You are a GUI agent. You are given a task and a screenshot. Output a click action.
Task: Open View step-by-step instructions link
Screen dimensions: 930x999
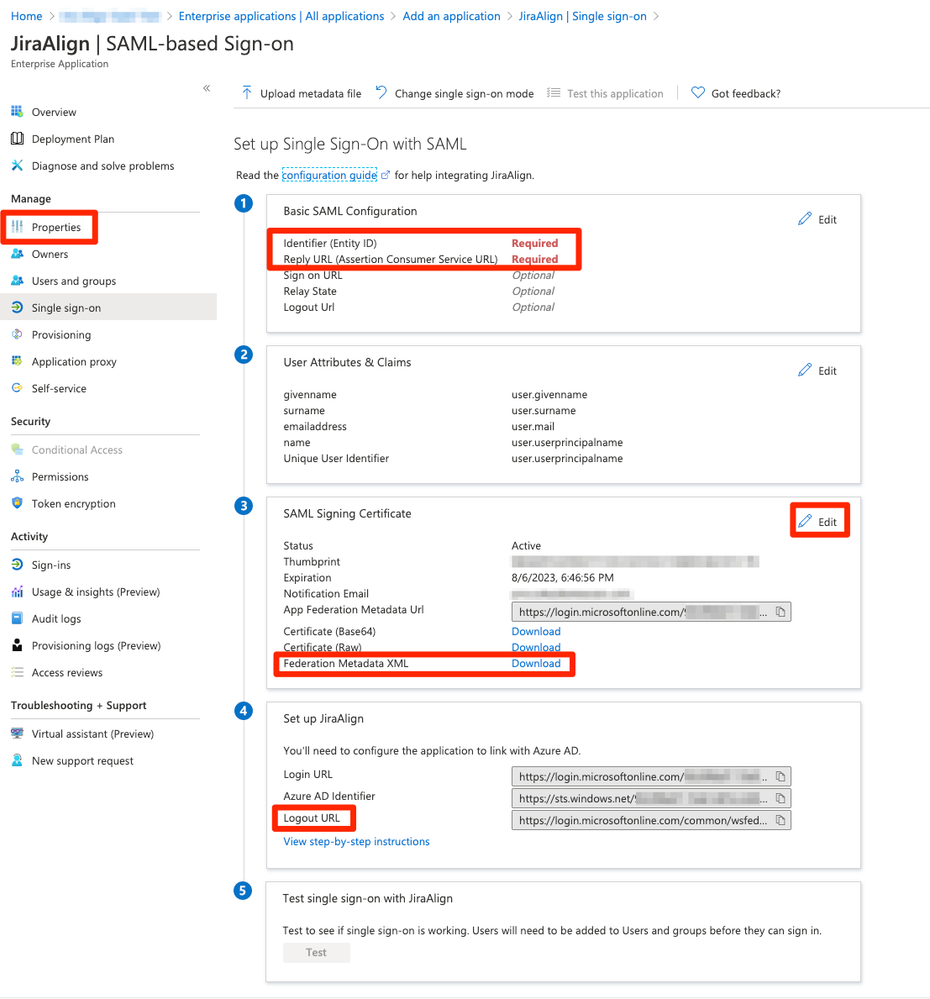tap(356, 841)
